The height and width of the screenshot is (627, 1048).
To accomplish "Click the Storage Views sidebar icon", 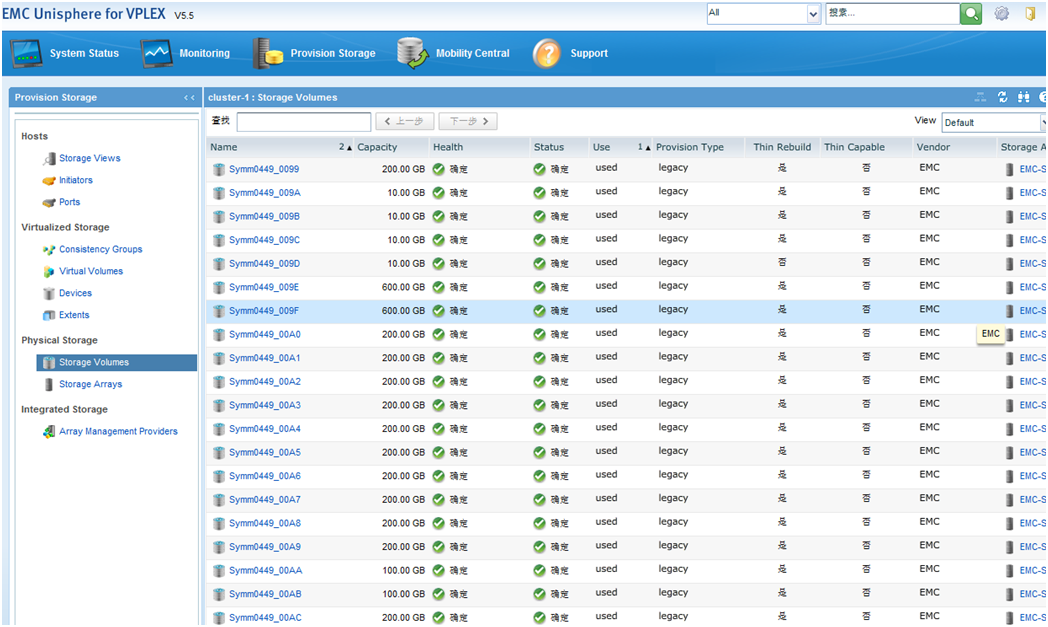I will point(49,158).
